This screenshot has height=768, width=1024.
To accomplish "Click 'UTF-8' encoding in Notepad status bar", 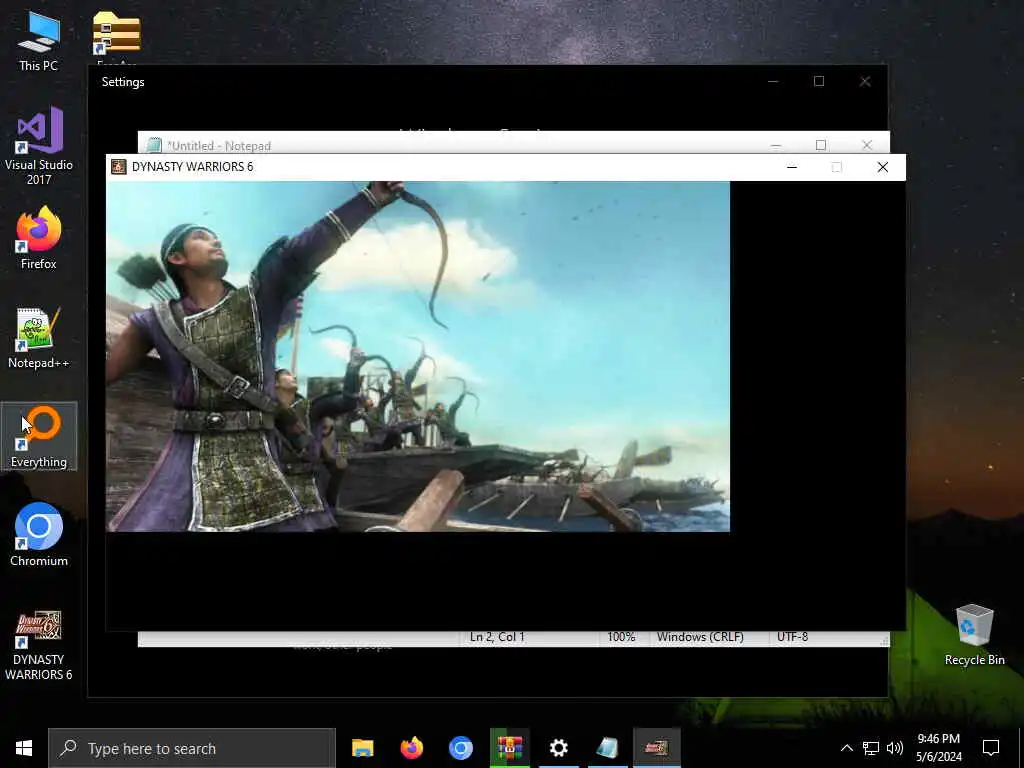I will click(x=793, y=637).
